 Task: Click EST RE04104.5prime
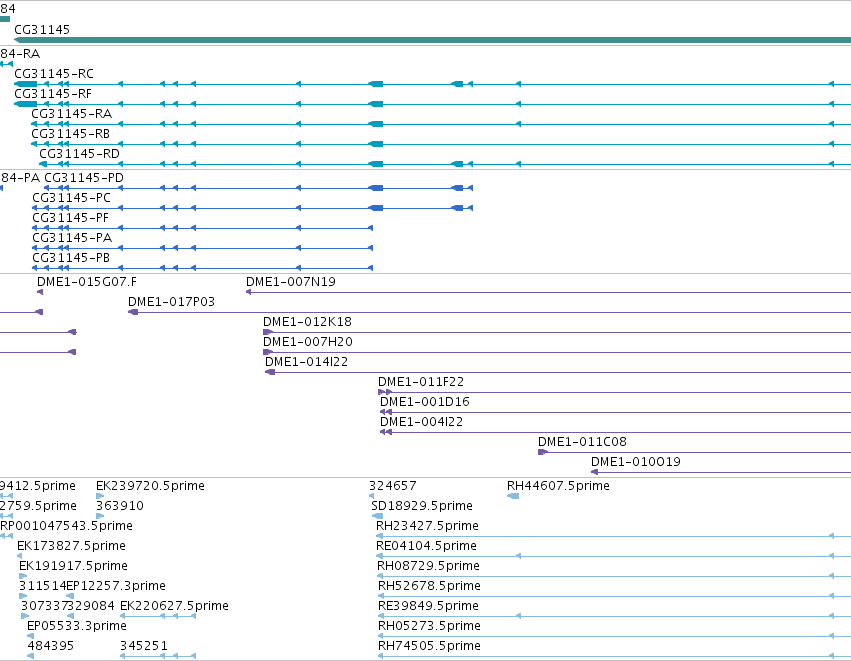[427, 546]
